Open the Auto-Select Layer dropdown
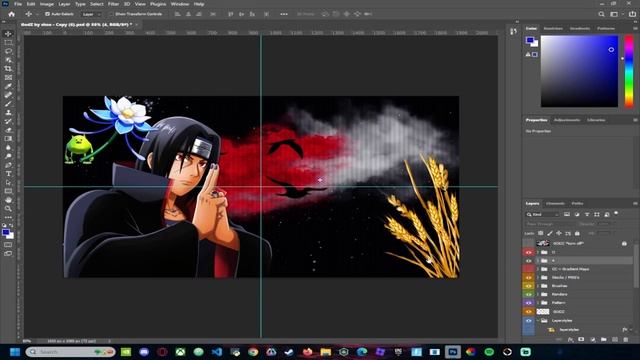The height and width of the screenshot is (360, 640). (x=91, y=14)
